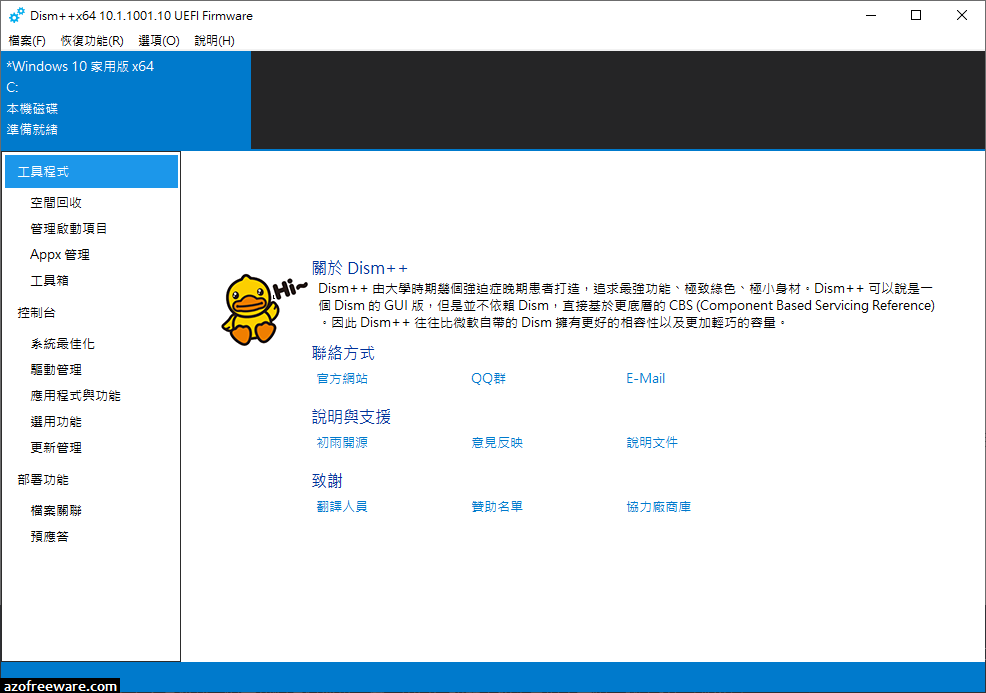This screenshot has width=986, height=693.
Task: Open the 檔案關聯 file association tool
Action: tap(56, 509)
